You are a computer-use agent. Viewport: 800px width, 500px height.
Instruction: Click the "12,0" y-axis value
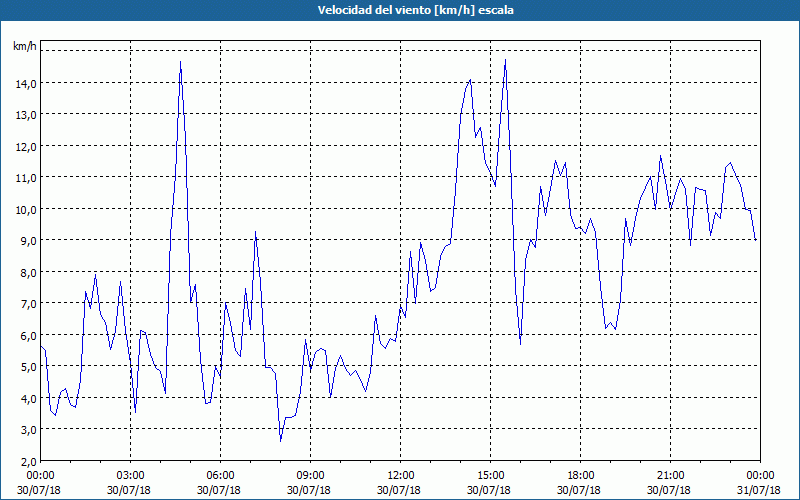click(26, 147)
